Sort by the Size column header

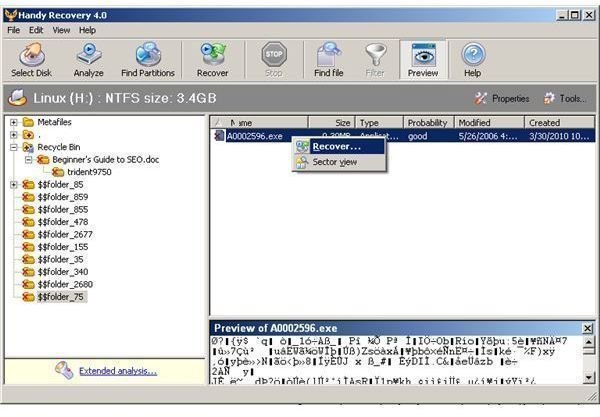pos(332,123)
